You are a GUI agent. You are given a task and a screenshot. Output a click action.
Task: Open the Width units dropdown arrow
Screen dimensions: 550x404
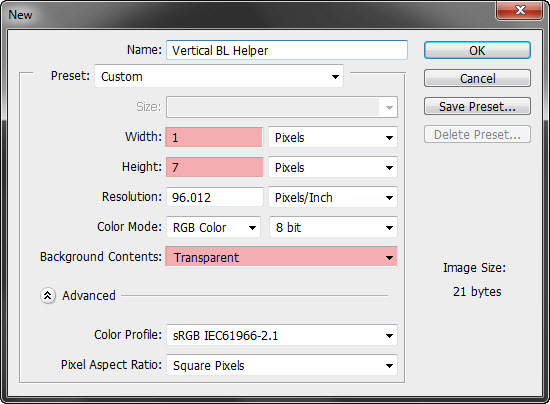(389, 137)
